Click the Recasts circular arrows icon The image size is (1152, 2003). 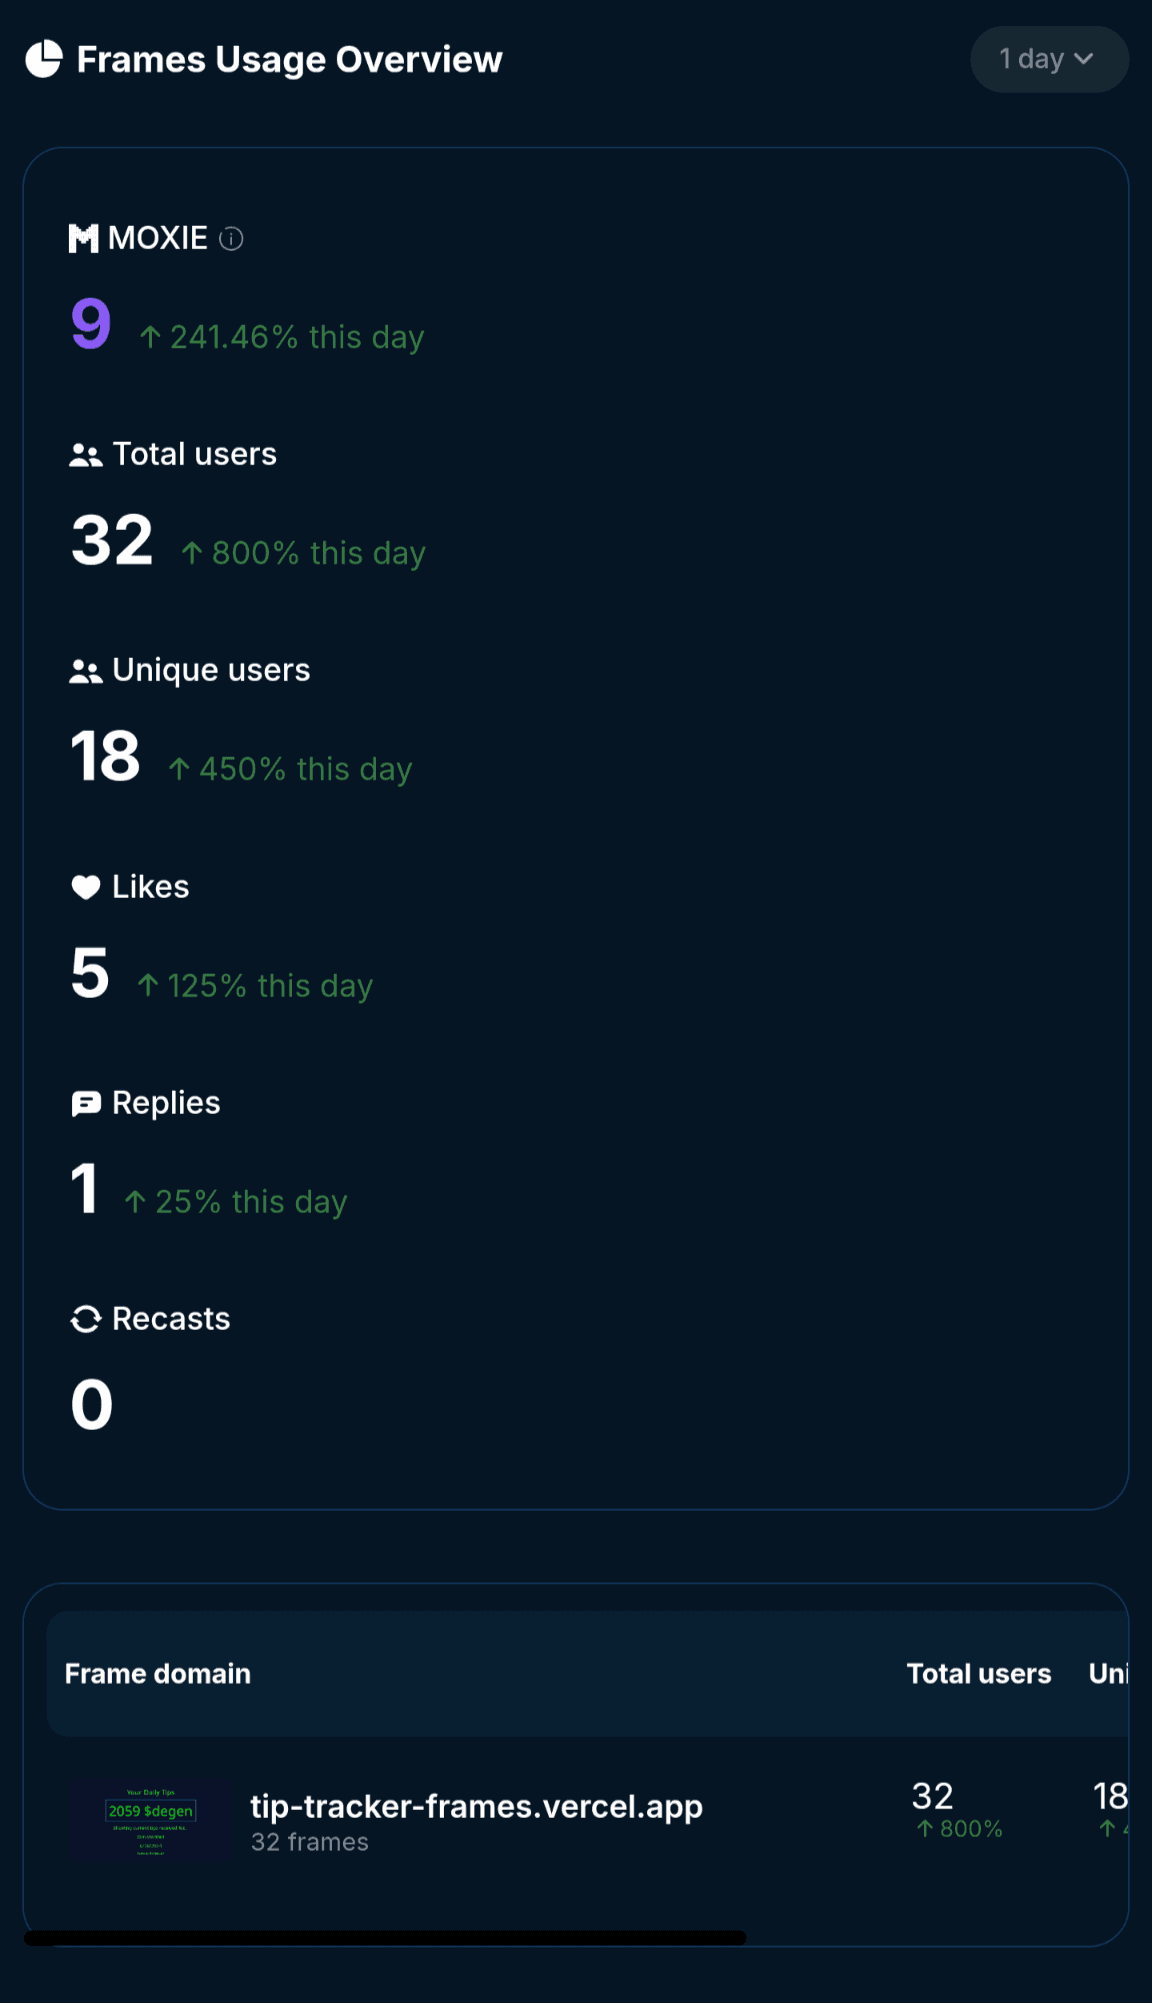pyautogui.click(x=86, y=1319)
